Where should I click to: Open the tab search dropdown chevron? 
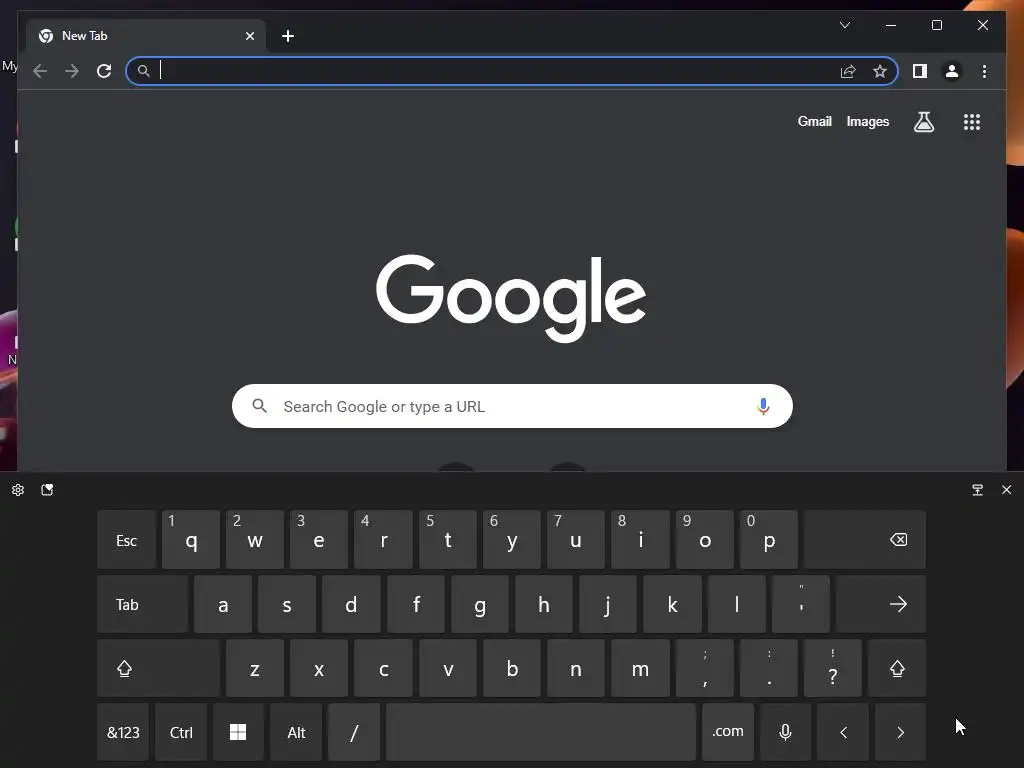tap(844, 25)
